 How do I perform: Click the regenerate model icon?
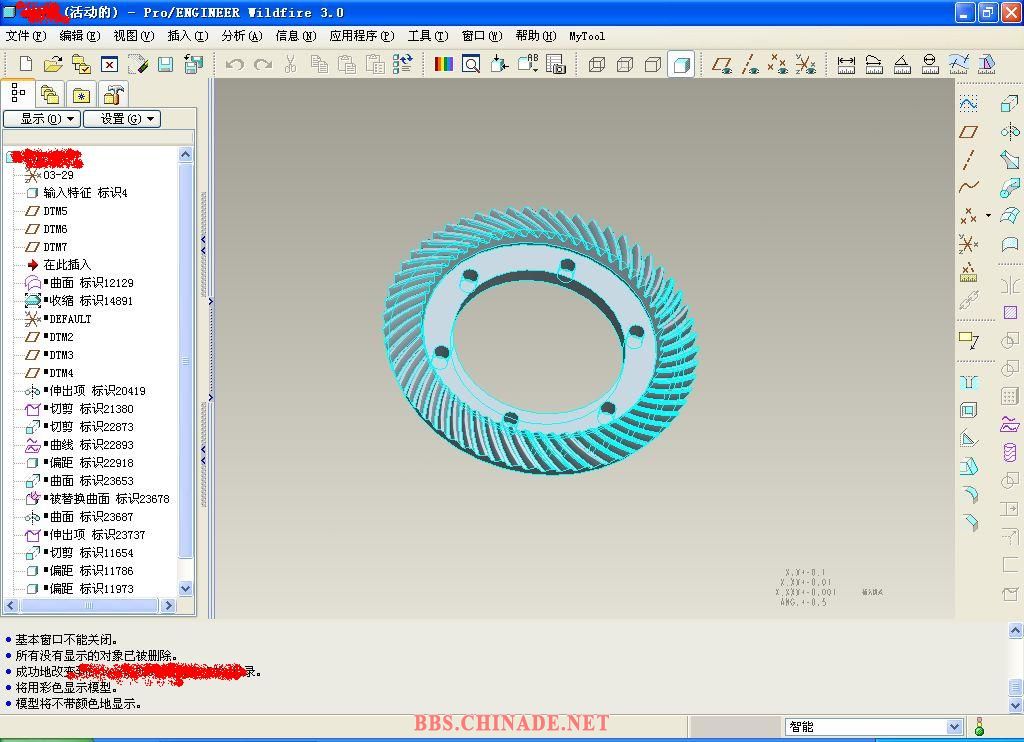pos(402,64)
